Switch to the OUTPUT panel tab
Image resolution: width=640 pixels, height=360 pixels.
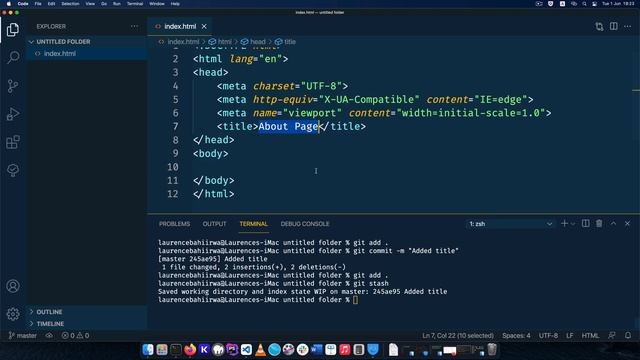pos(214,224)
